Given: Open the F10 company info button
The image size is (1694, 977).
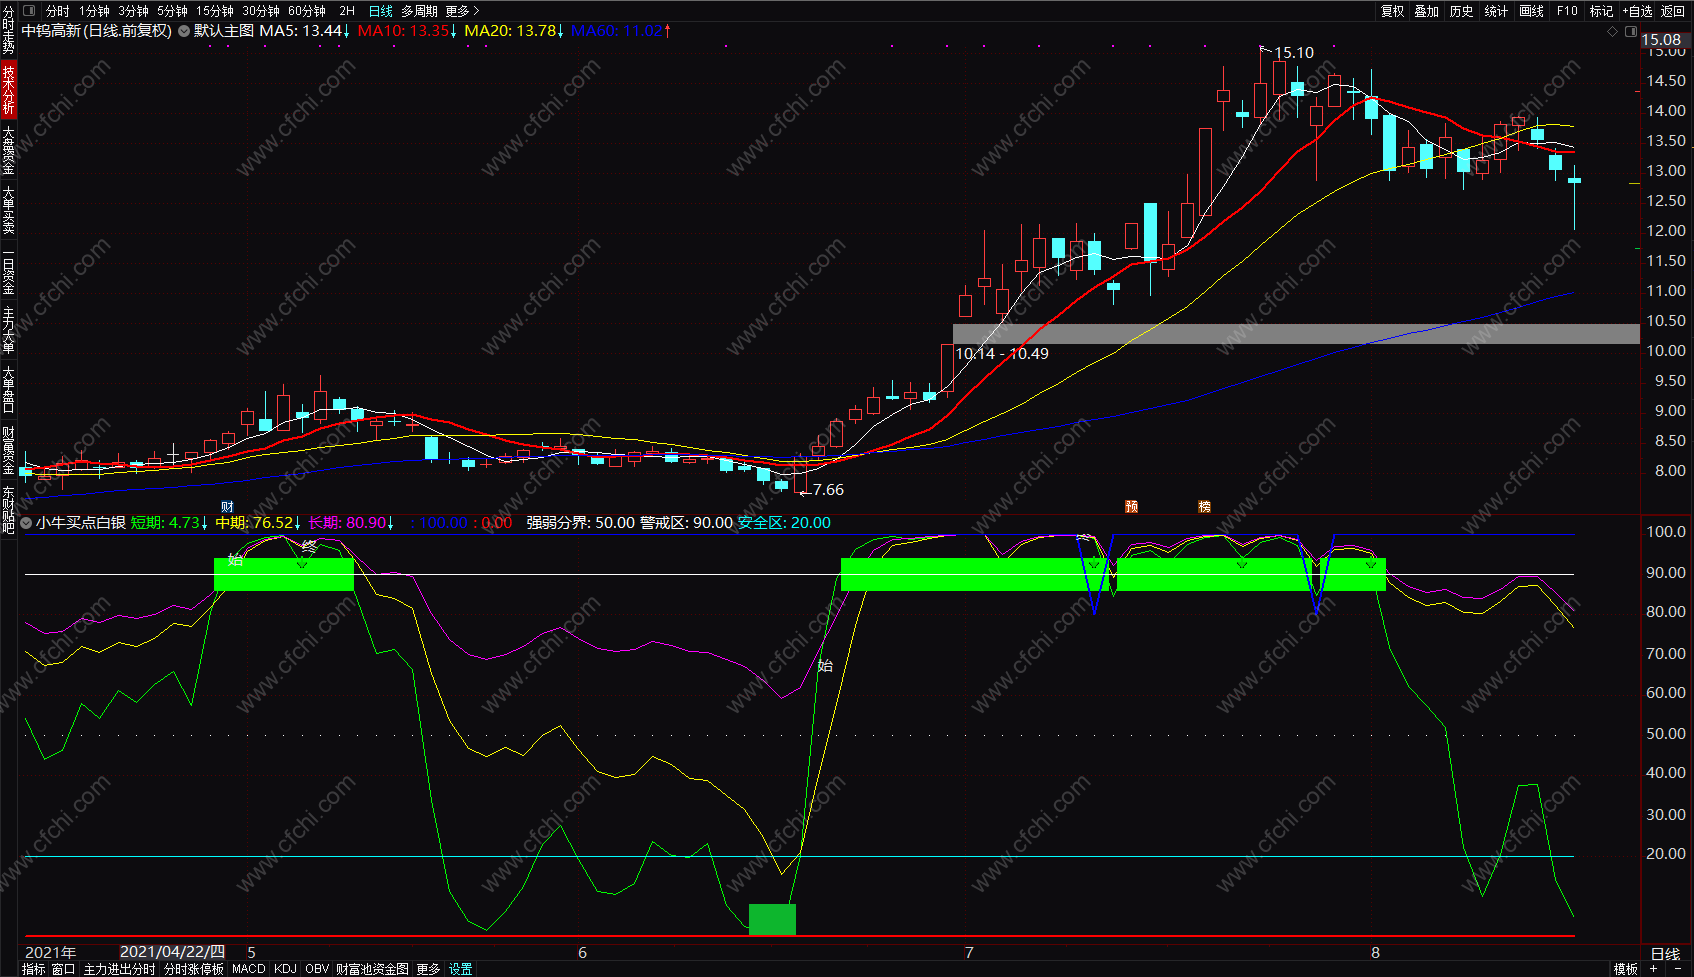Looking at the screenshot, I should click(x=1567, y=11).
